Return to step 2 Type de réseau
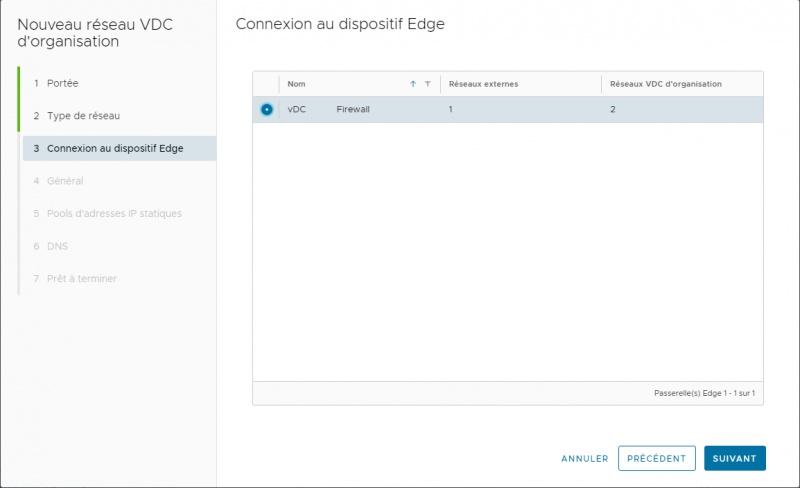The width and height of the screenshot is (800, 488). click(x=77, y=116)
